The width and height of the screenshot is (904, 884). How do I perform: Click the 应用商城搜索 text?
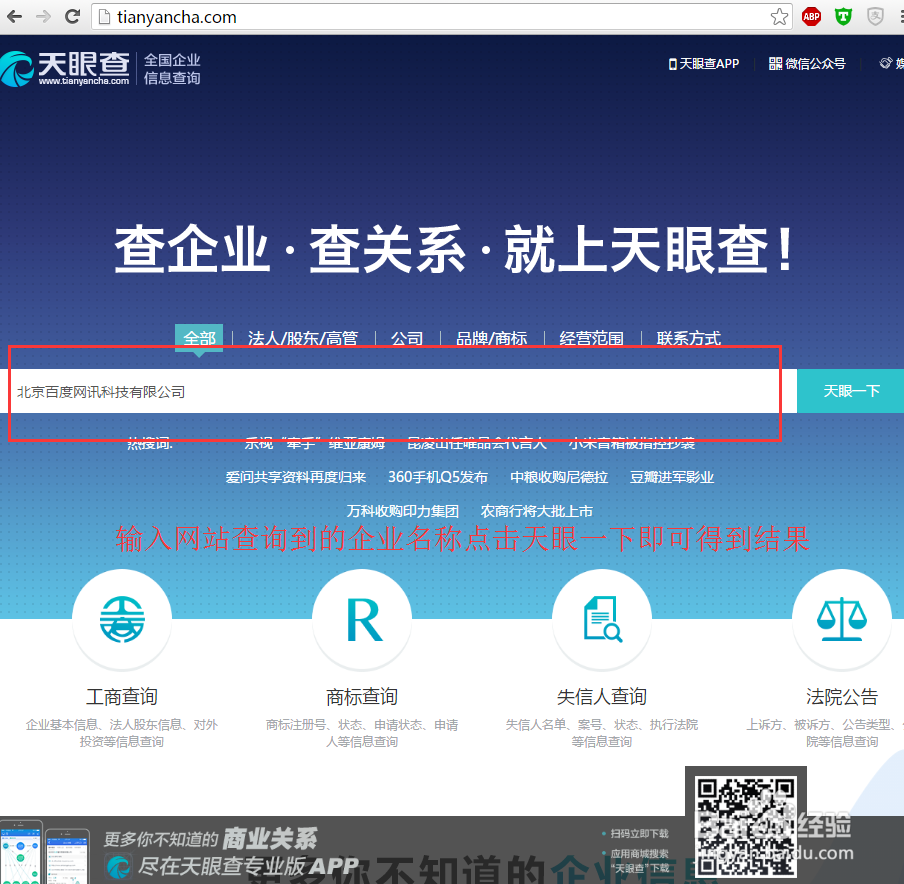[639, 854]
